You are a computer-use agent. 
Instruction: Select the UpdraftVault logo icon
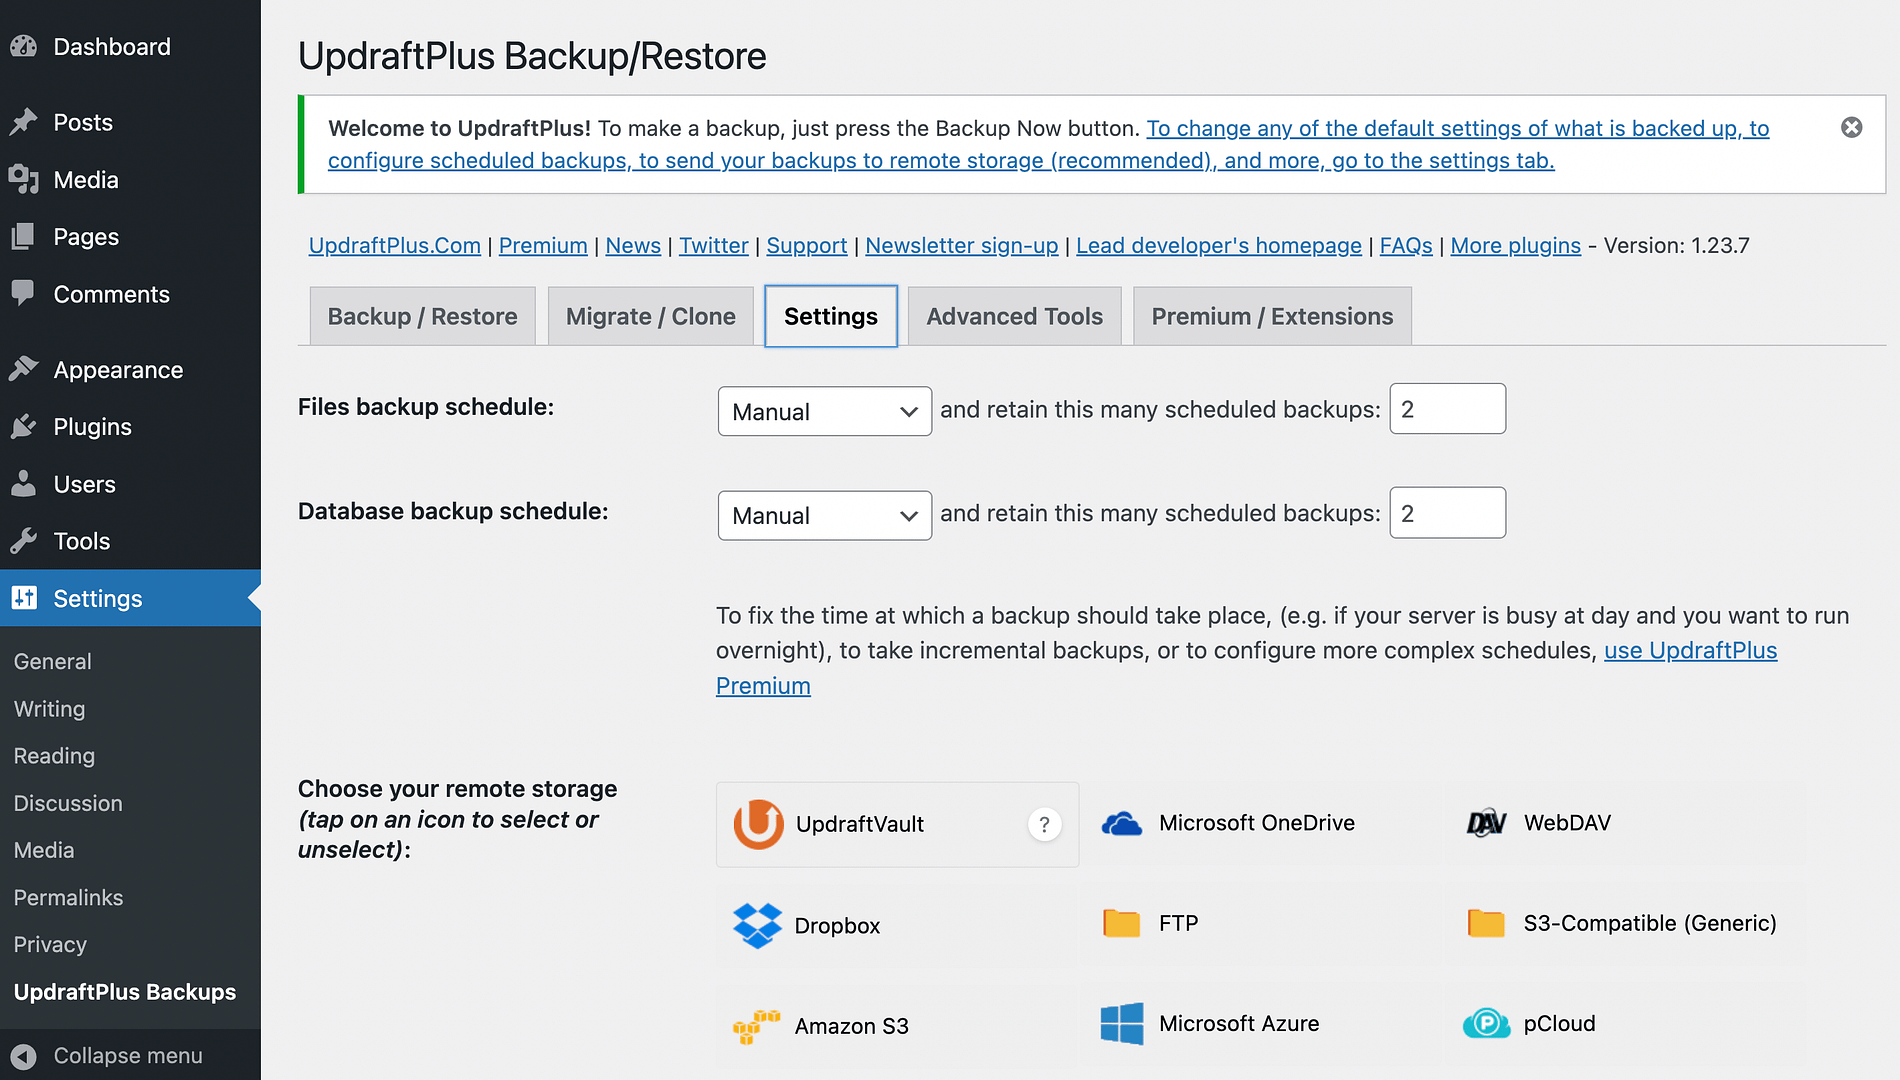(x=759, y=824)
